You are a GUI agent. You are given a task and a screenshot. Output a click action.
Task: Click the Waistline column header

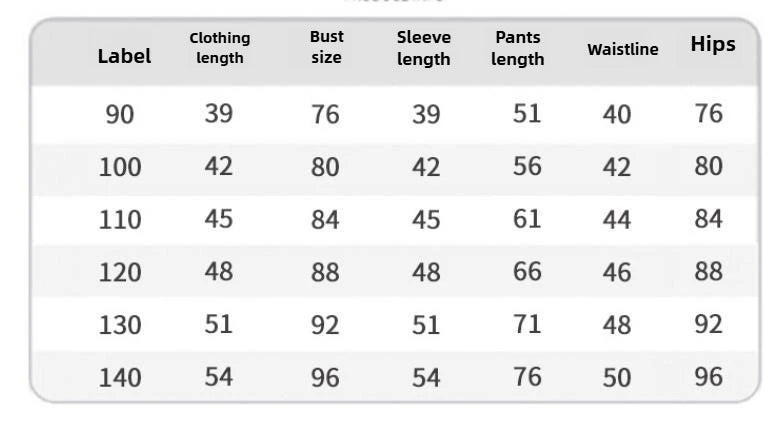[622, 49]
